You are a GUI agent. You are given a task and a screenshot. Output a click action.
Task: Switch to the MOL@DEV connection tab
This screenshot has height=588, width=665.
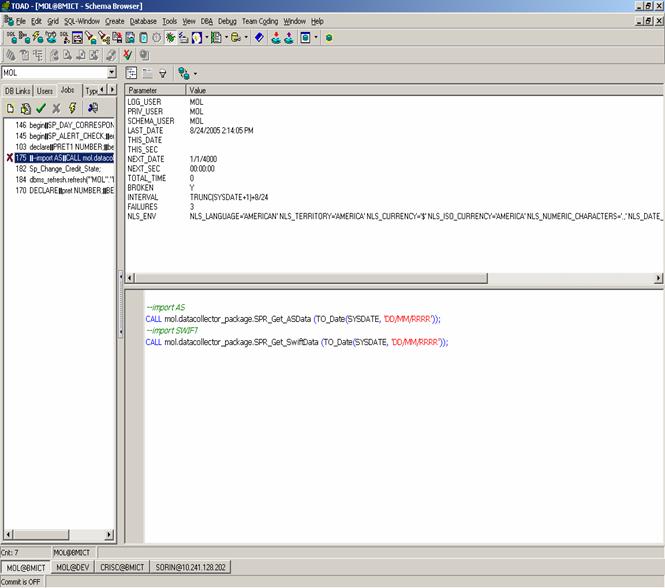click(75, 567)
